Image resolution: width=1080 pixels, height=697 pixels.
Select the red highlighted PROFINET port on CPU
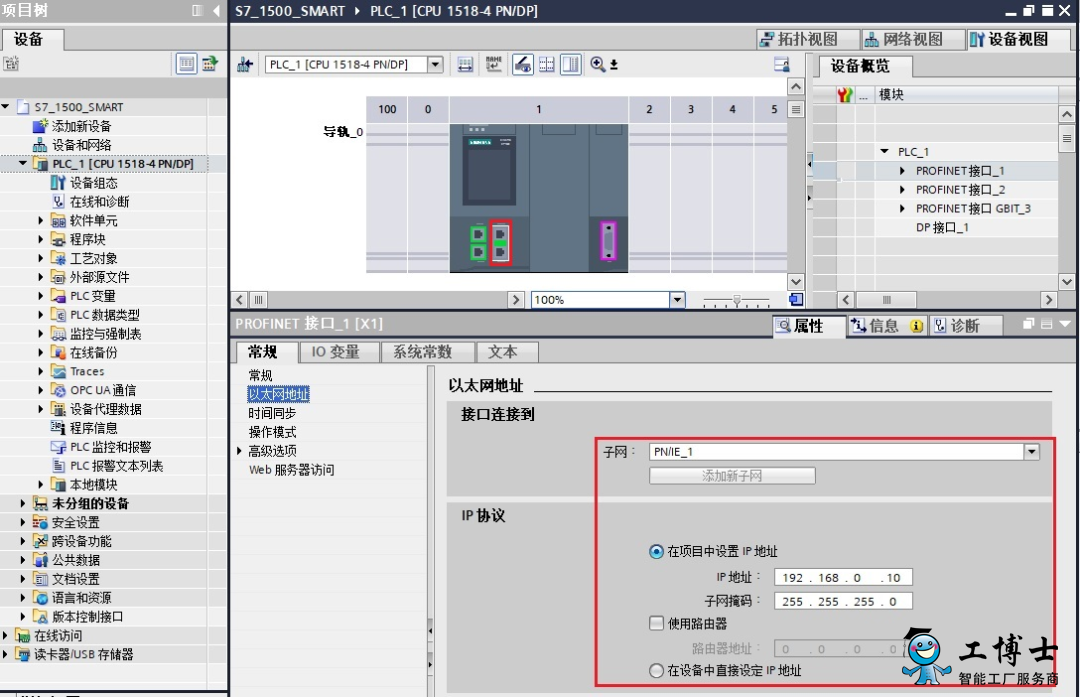coord(501,243)
